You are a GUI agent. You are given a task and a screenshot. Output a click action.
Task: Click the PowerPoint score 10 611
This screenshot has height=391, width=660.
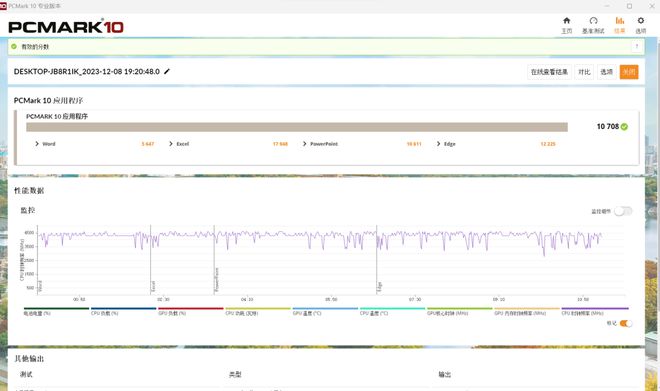414,144
